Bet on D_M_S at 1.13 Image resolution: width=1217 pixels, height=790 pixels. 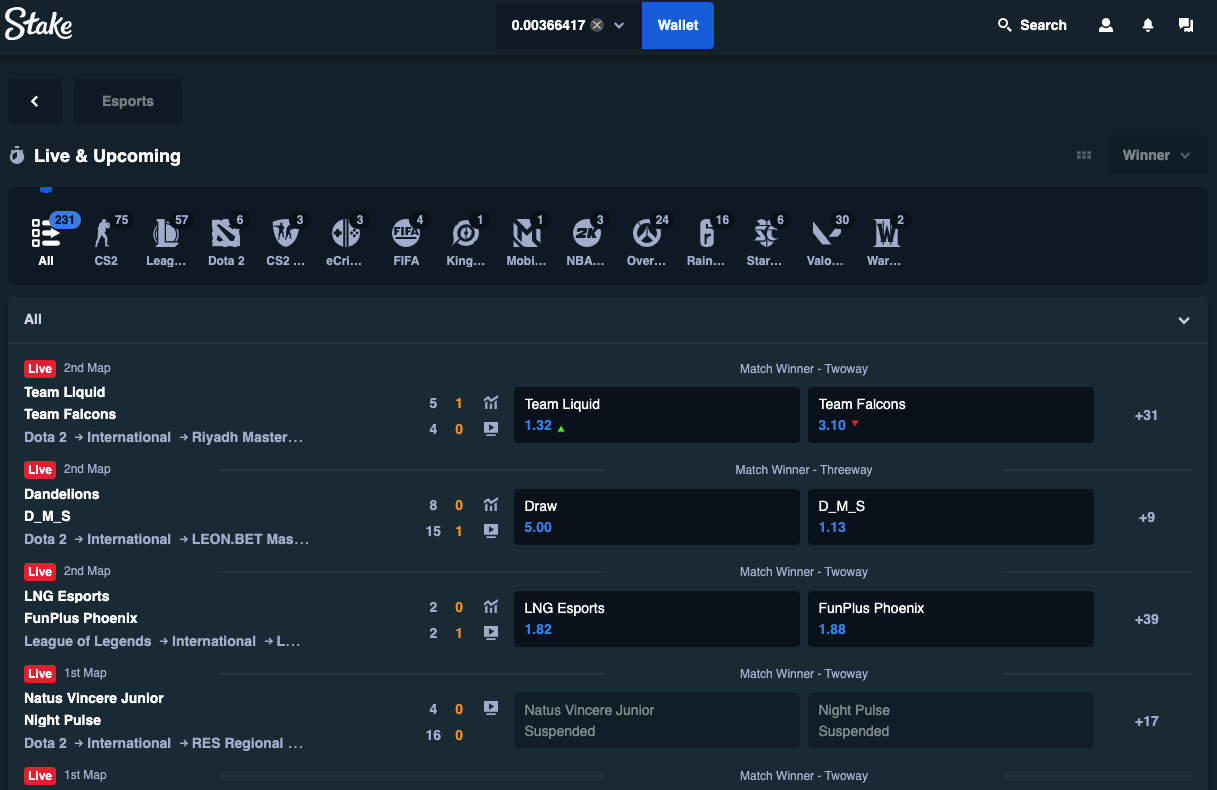(x=950, y=517)
